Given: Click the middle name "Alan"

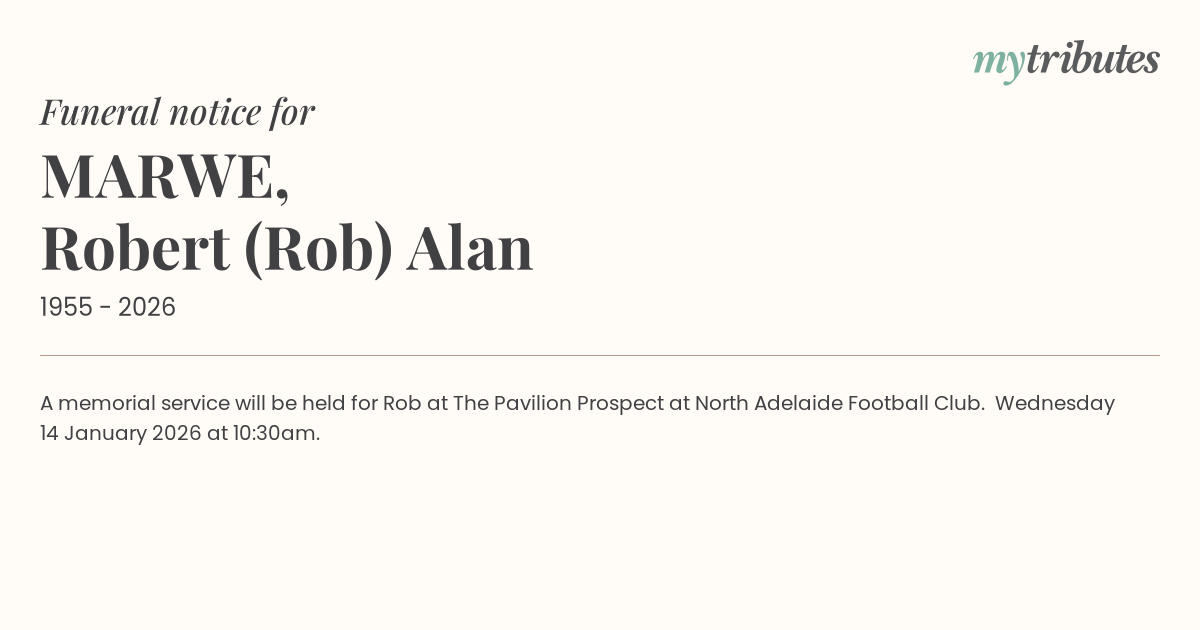Looking at the screenshot, I should click(x=469, y=248).
